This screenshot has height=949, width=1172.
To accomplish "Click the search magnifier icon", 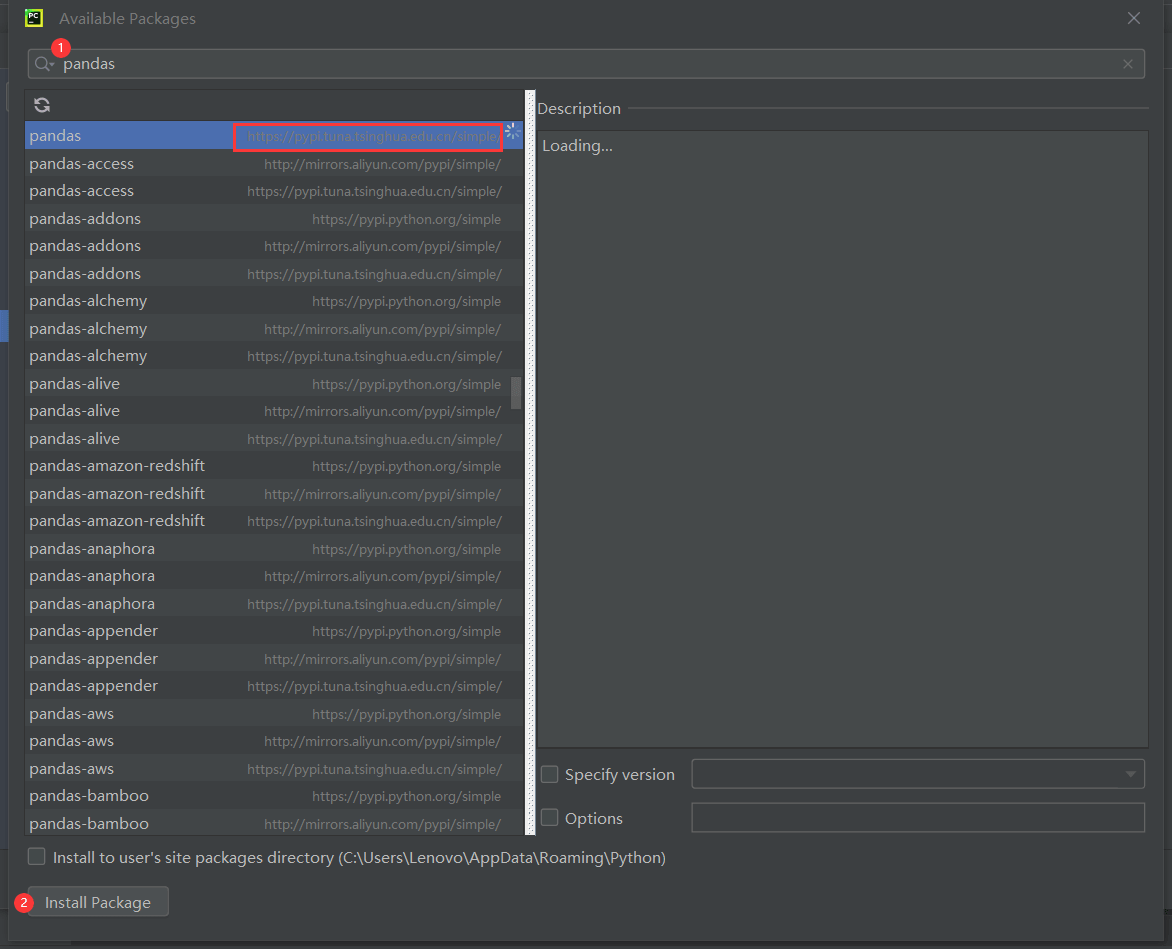I will click(43, 64).
